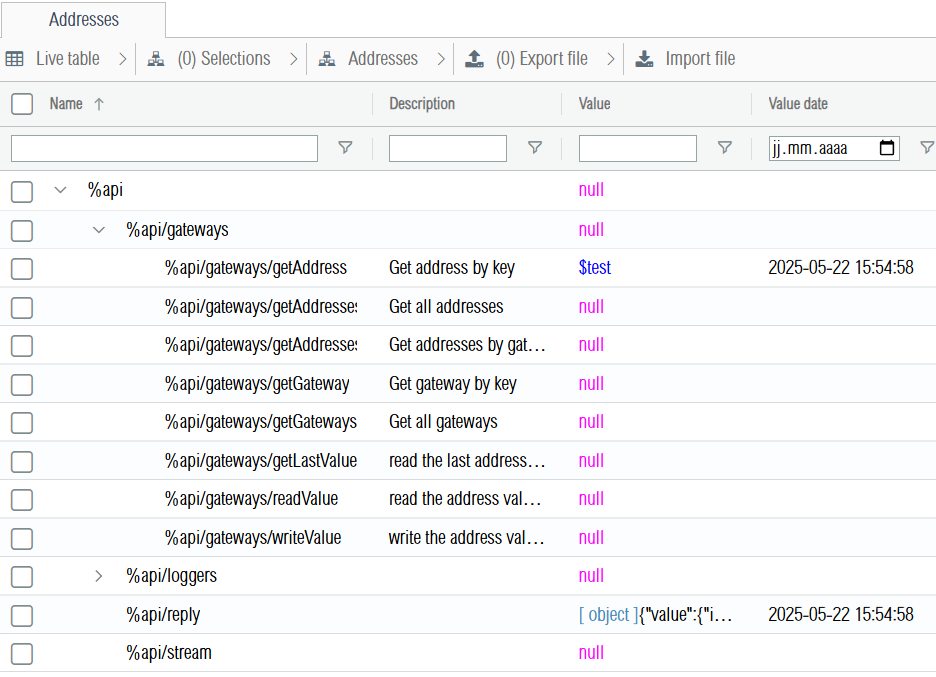Select the %api/reply row checkbox

pyautogui.click(x=22, y=615)
